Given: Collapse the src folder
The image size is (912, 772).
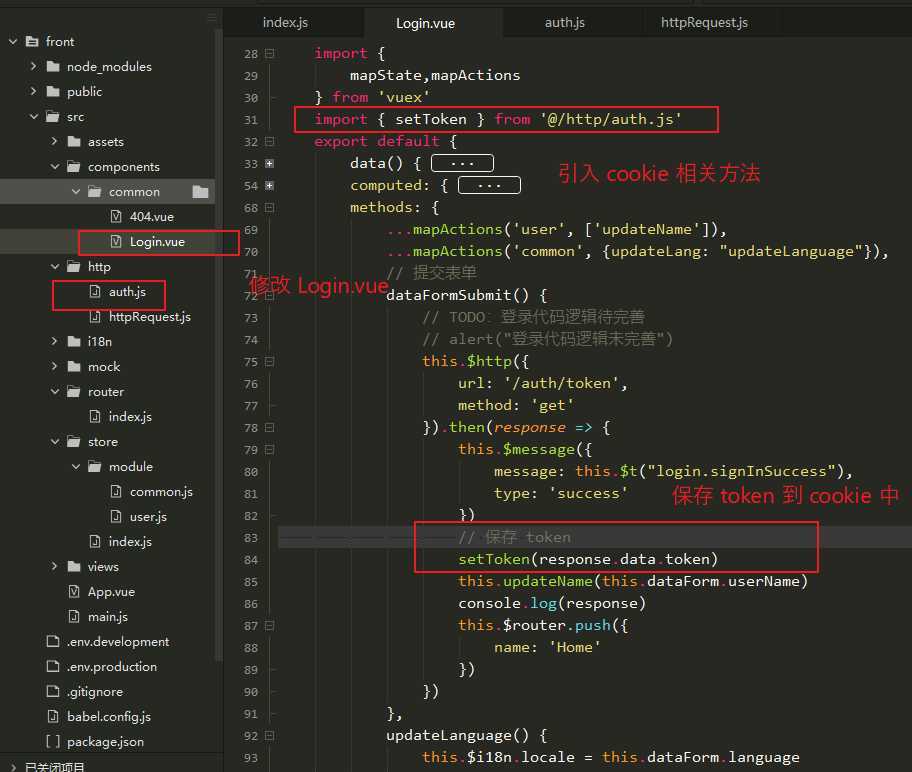Looking at the screenshot, I should [34, 116].
